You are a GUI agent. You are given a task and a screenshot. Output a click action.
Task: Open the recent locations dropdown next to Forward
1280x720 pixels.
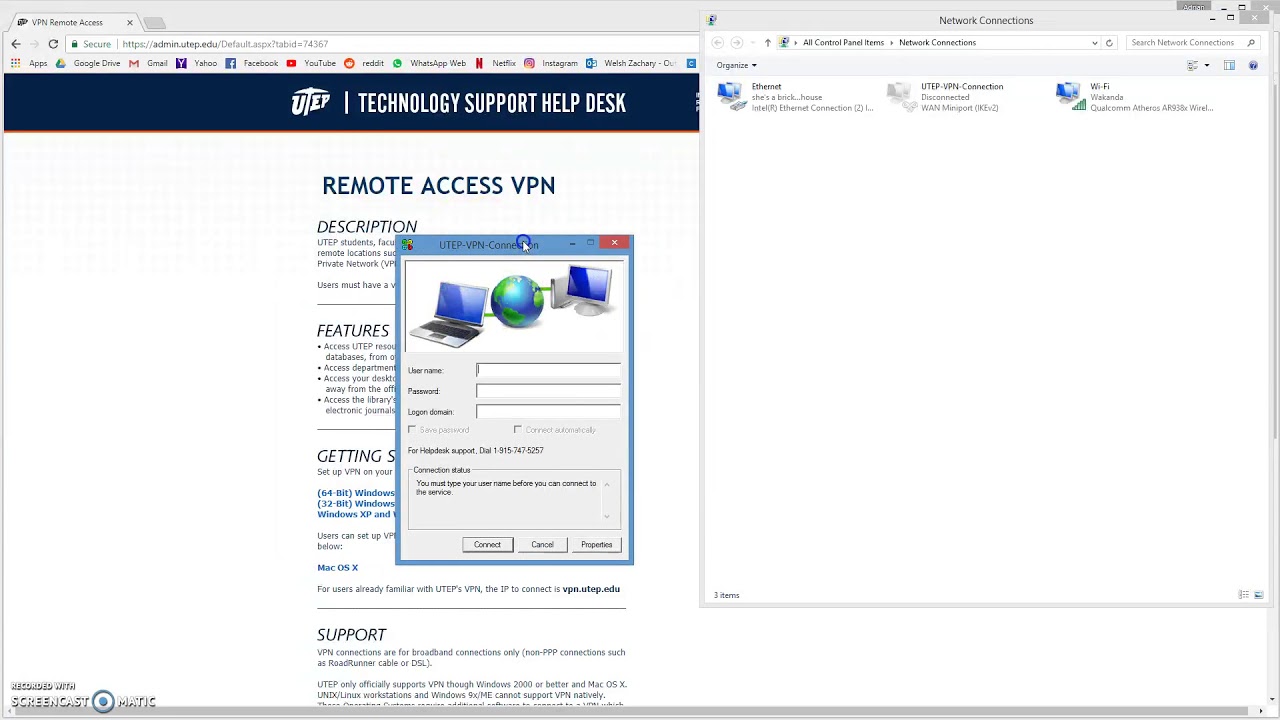(x=752, y=42)
